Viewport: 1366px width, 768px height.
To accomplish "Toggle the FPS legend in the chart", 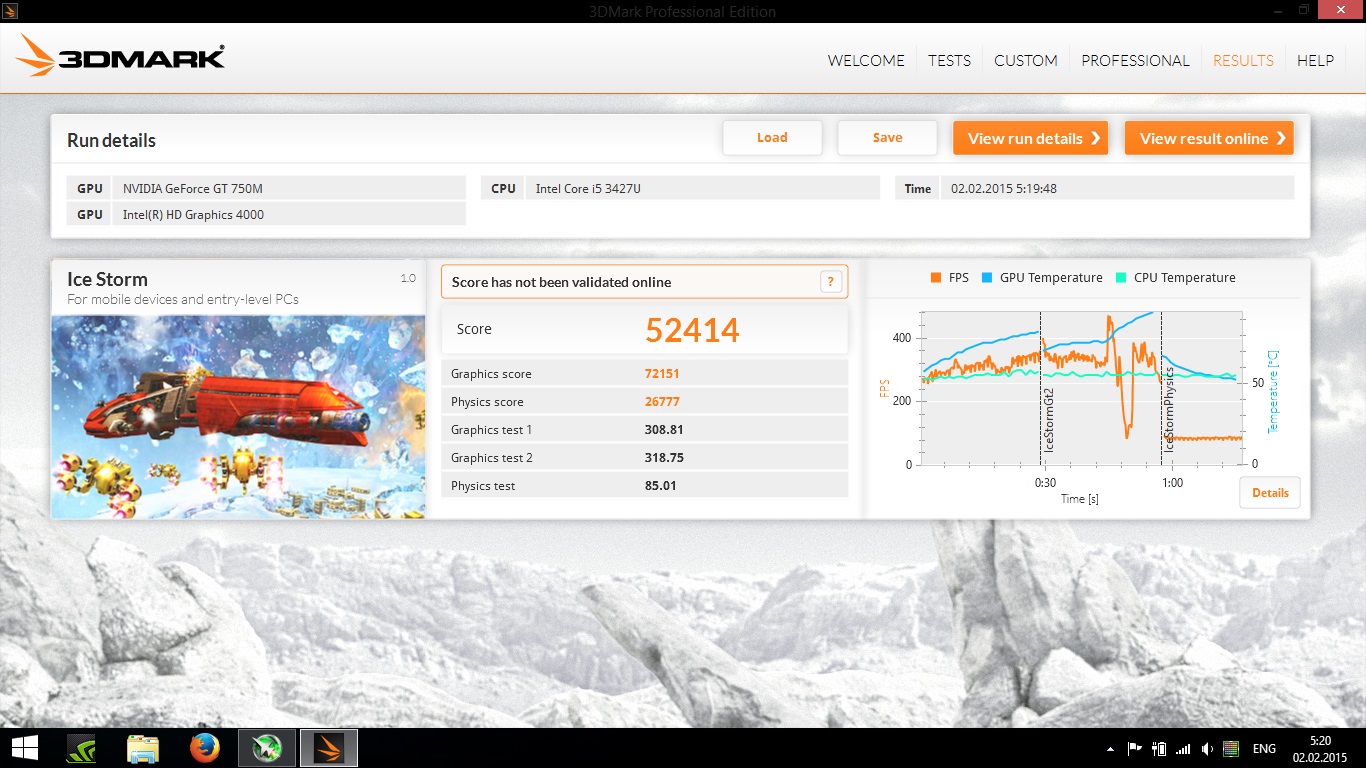I will [x=949, y=278].
